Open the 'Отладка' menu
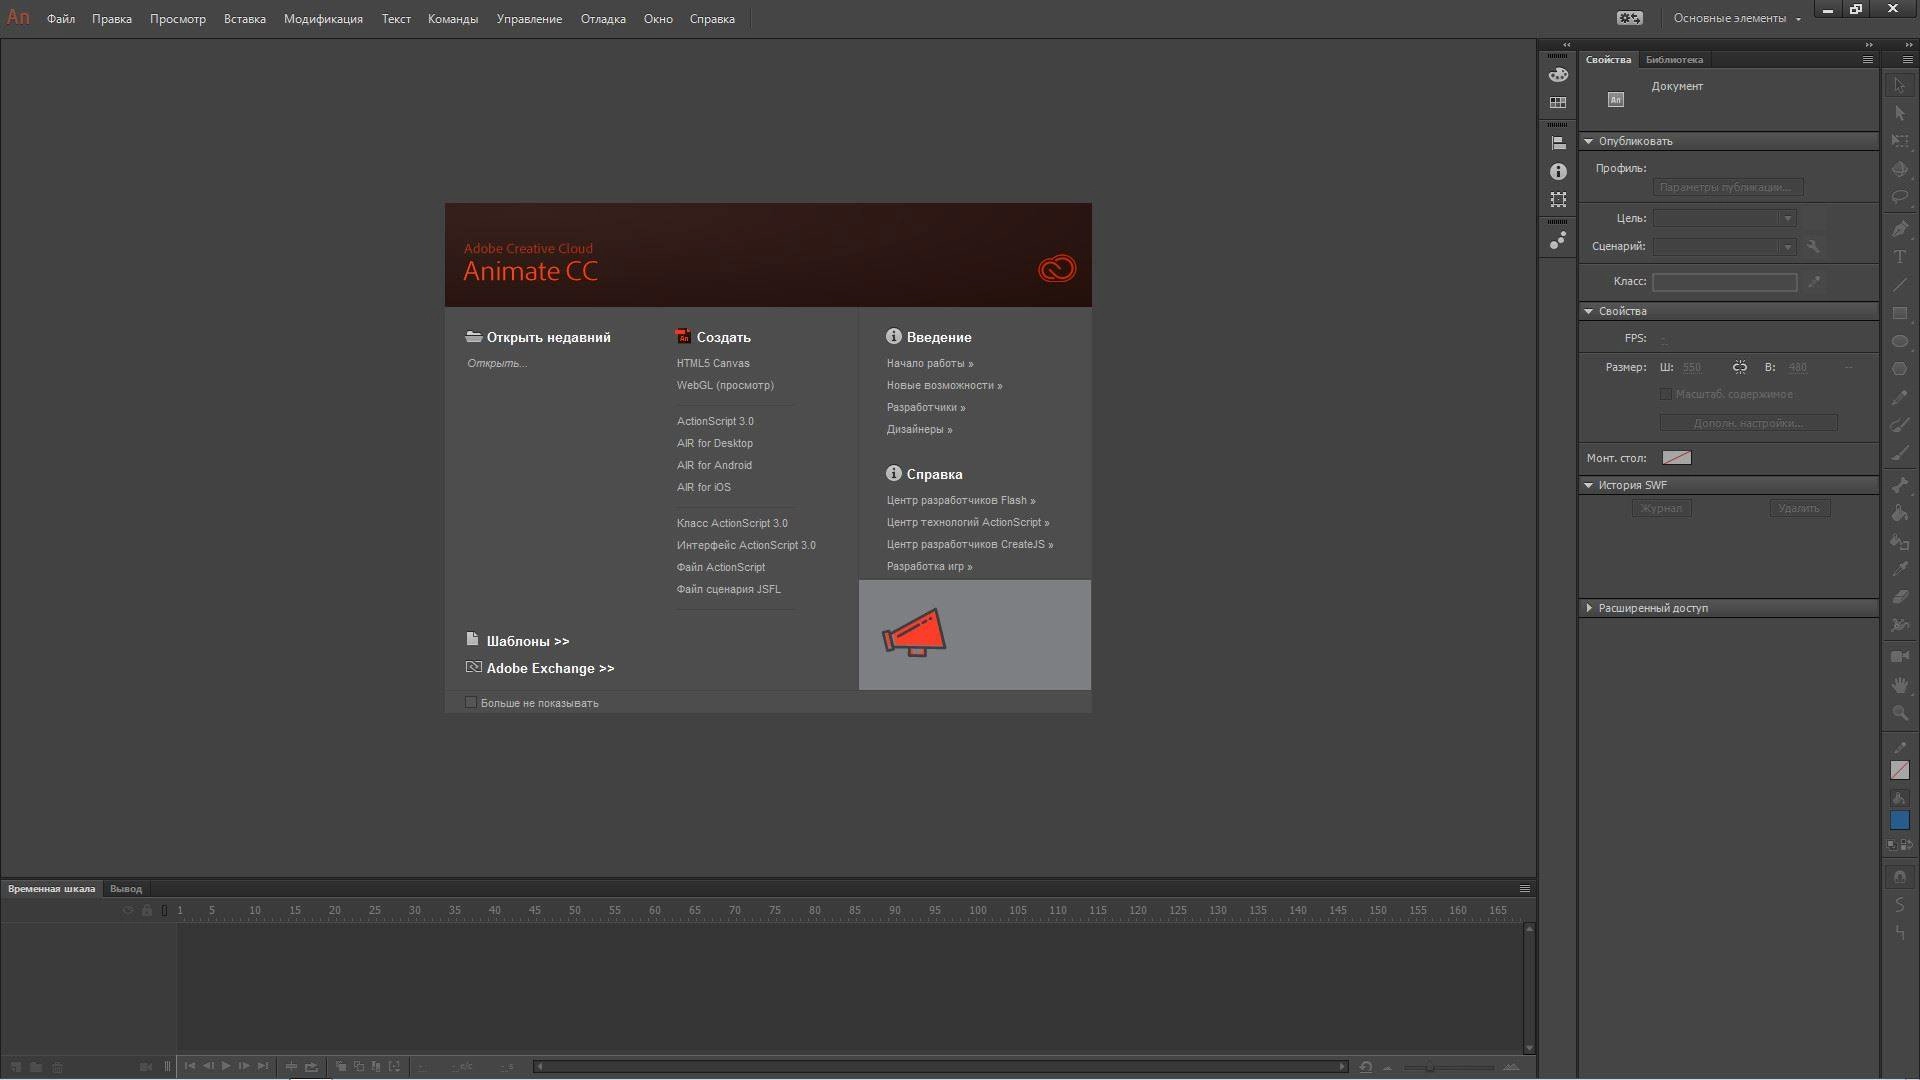The width and height of the screenshot is (1920, 1080). (603, 19)
